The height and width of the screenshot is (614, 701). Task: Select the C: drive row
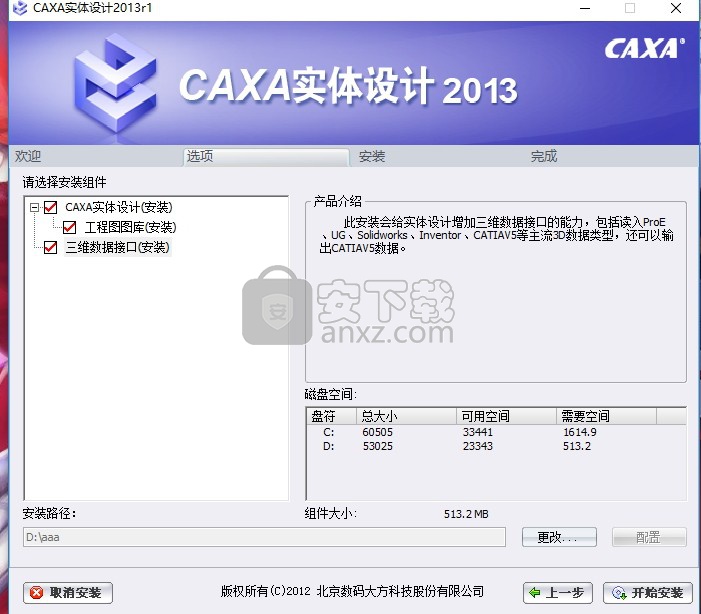(496, 432)
